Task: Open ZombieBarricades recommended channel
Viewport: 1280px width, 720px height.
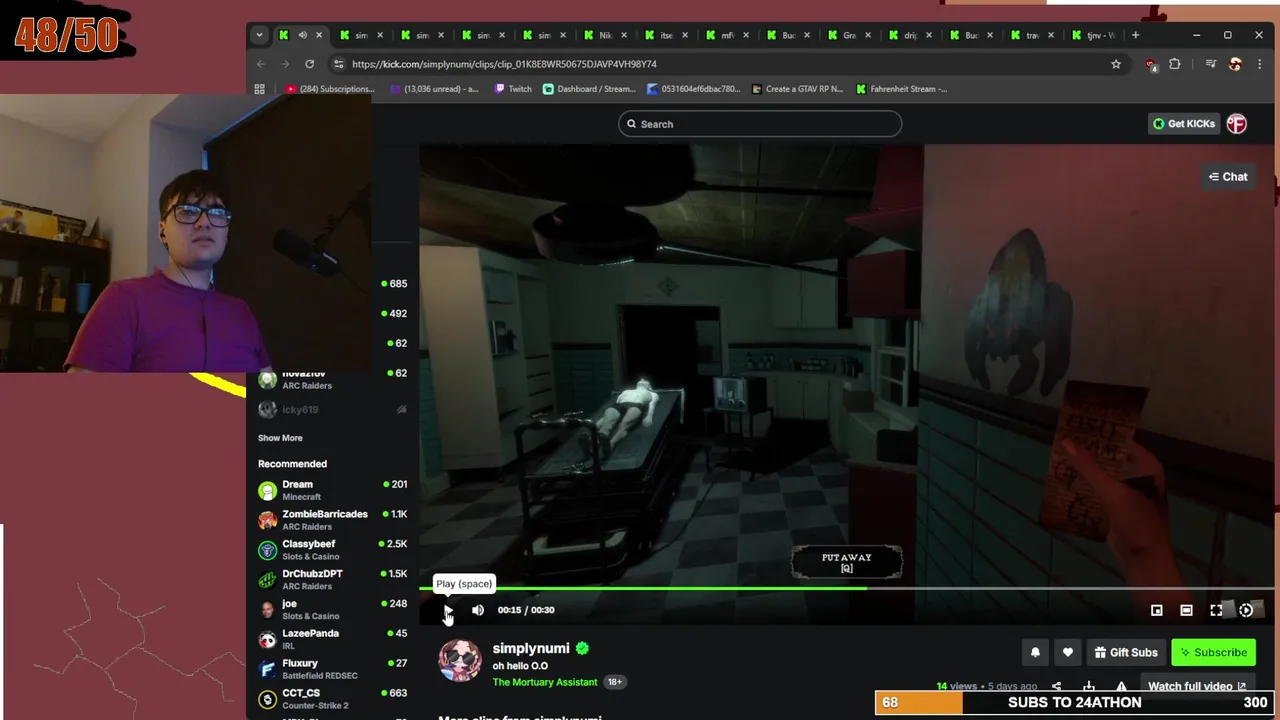Action: [x=333, y=520]
